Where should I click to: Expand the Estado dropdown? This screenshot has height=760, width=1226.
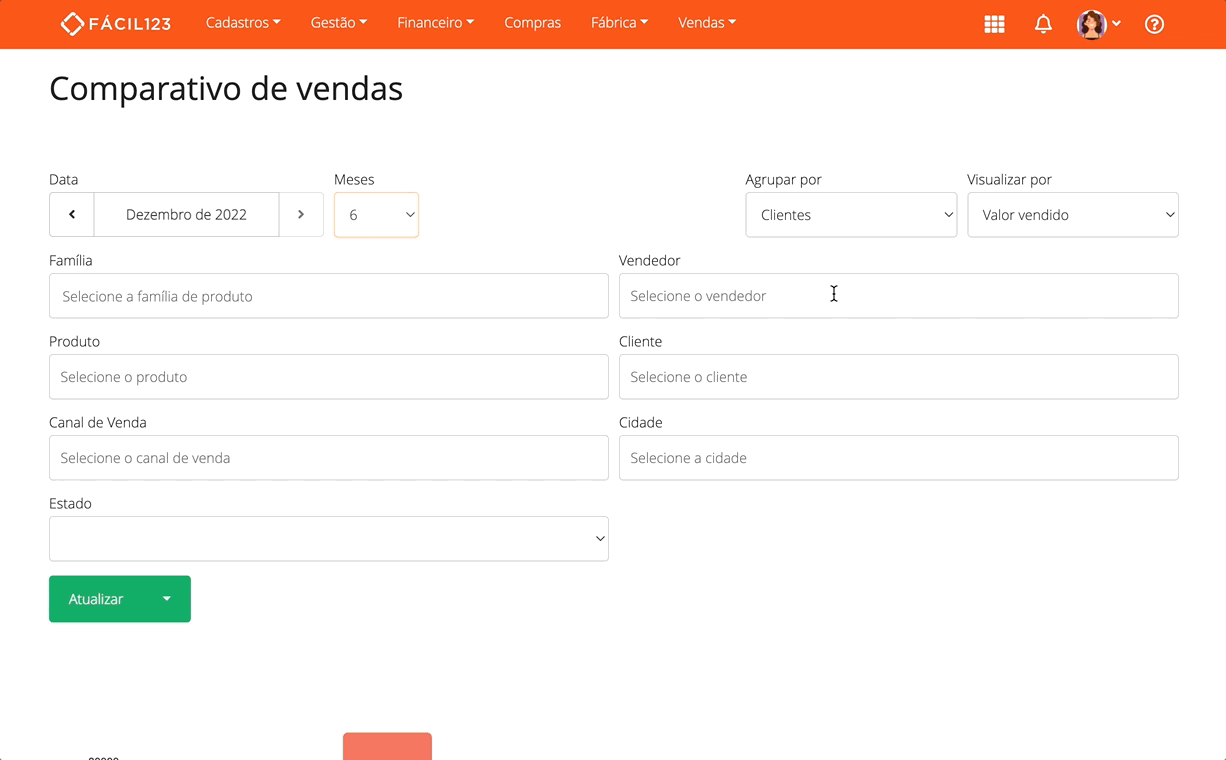coord(329,538)
